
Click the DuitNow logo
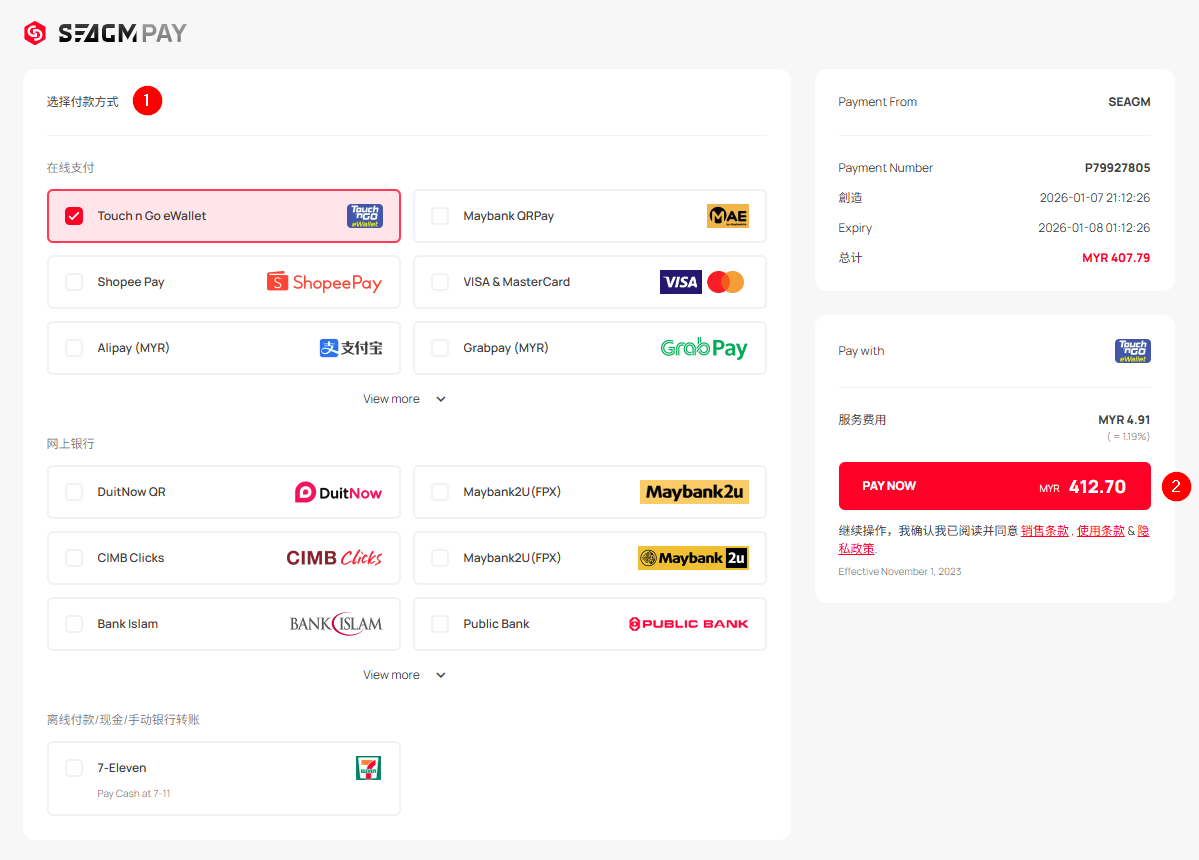(338, 492)
